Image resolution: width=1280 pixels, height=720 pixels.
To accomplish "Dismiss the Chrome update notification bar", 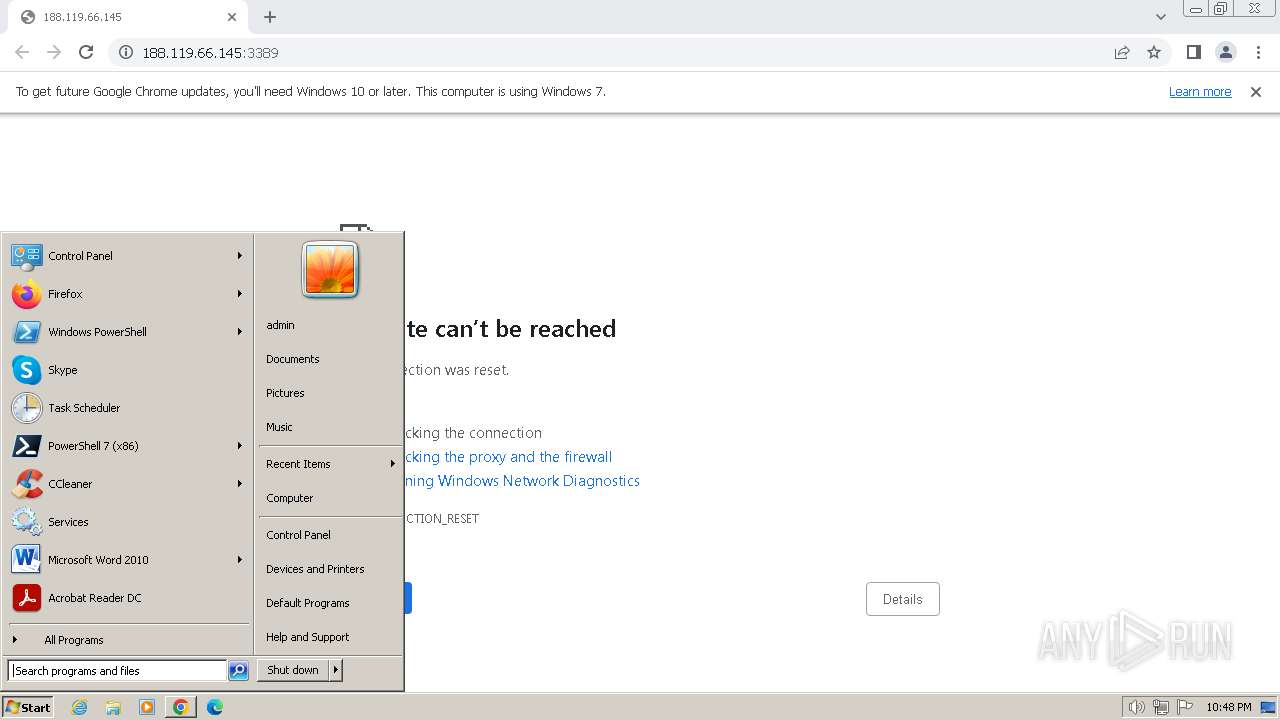I will [1256, 91].
